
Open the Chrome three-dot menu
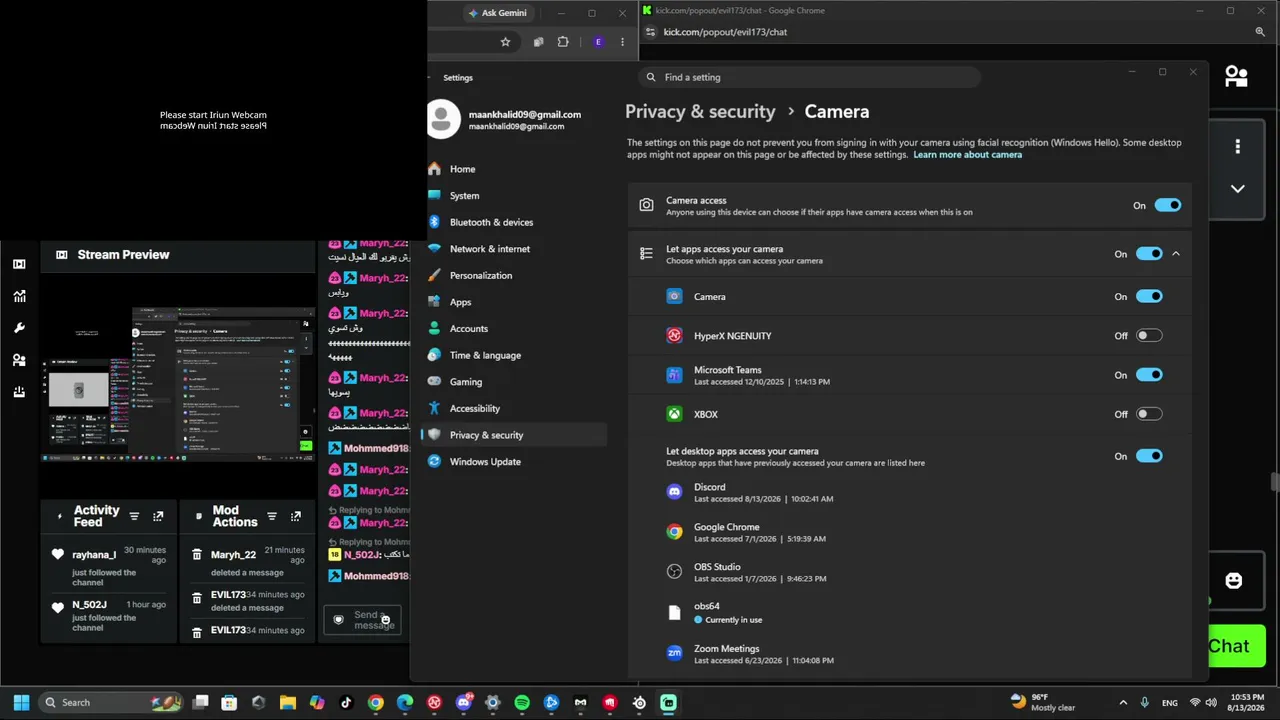tap(622, 42)
